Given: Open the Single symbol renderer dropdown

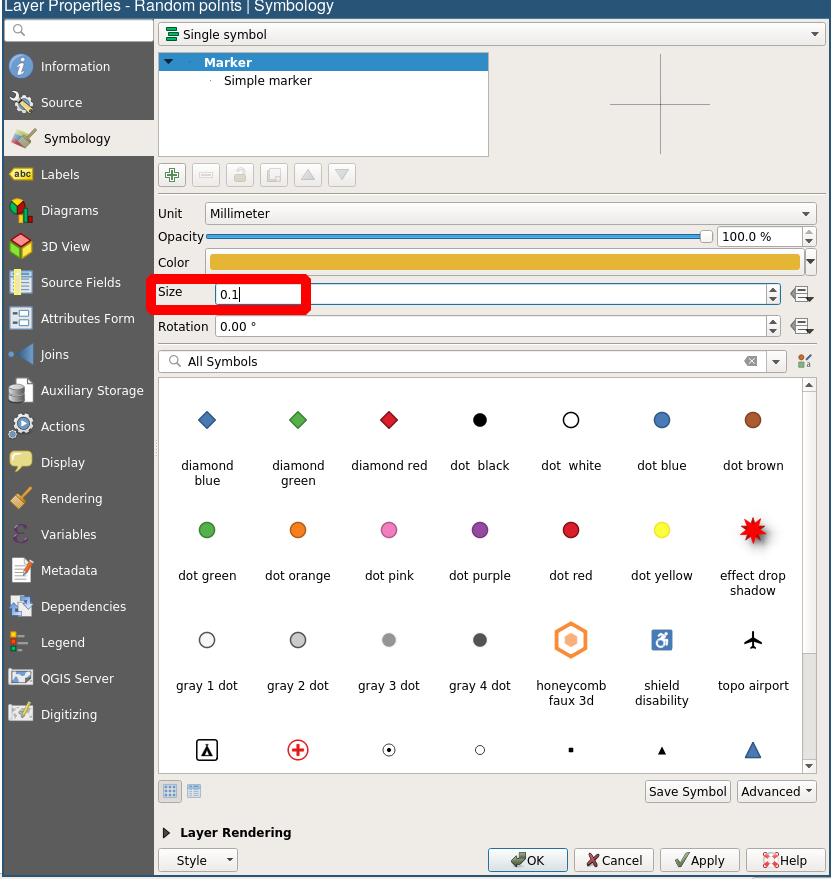Looking at the screenshot, I should click(x=491, y=34).
